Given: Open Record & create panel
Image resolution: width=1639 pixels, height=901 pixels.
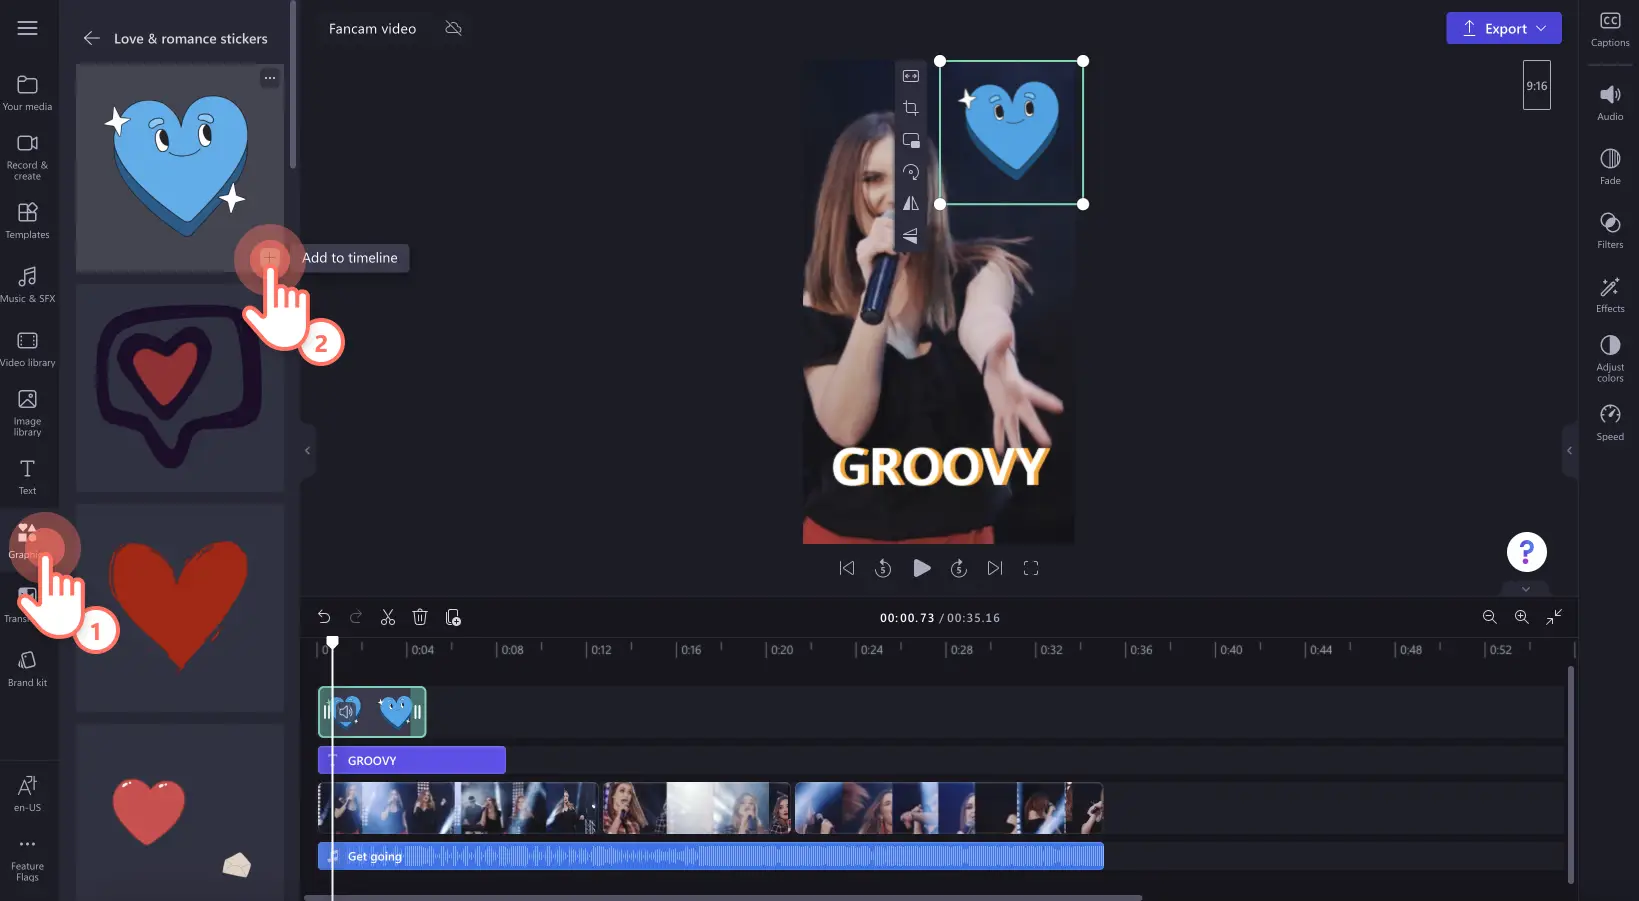Looking at the screenshot, I should (x=27, y=156).
